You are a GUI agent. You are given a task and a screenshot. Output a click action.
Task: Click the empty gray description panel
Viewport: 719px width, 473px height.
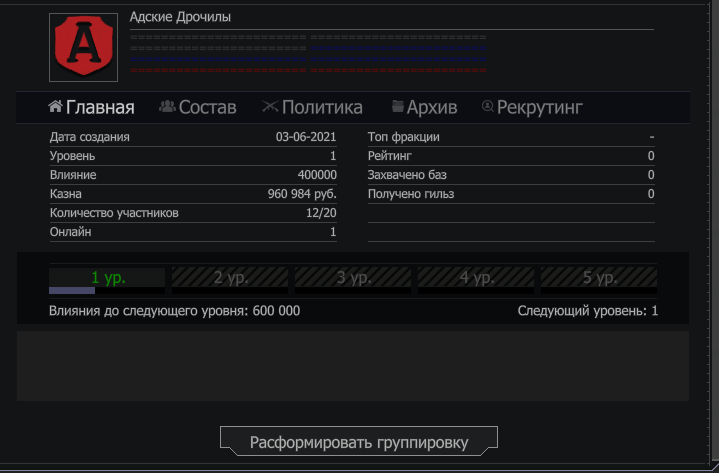point(353,365)
